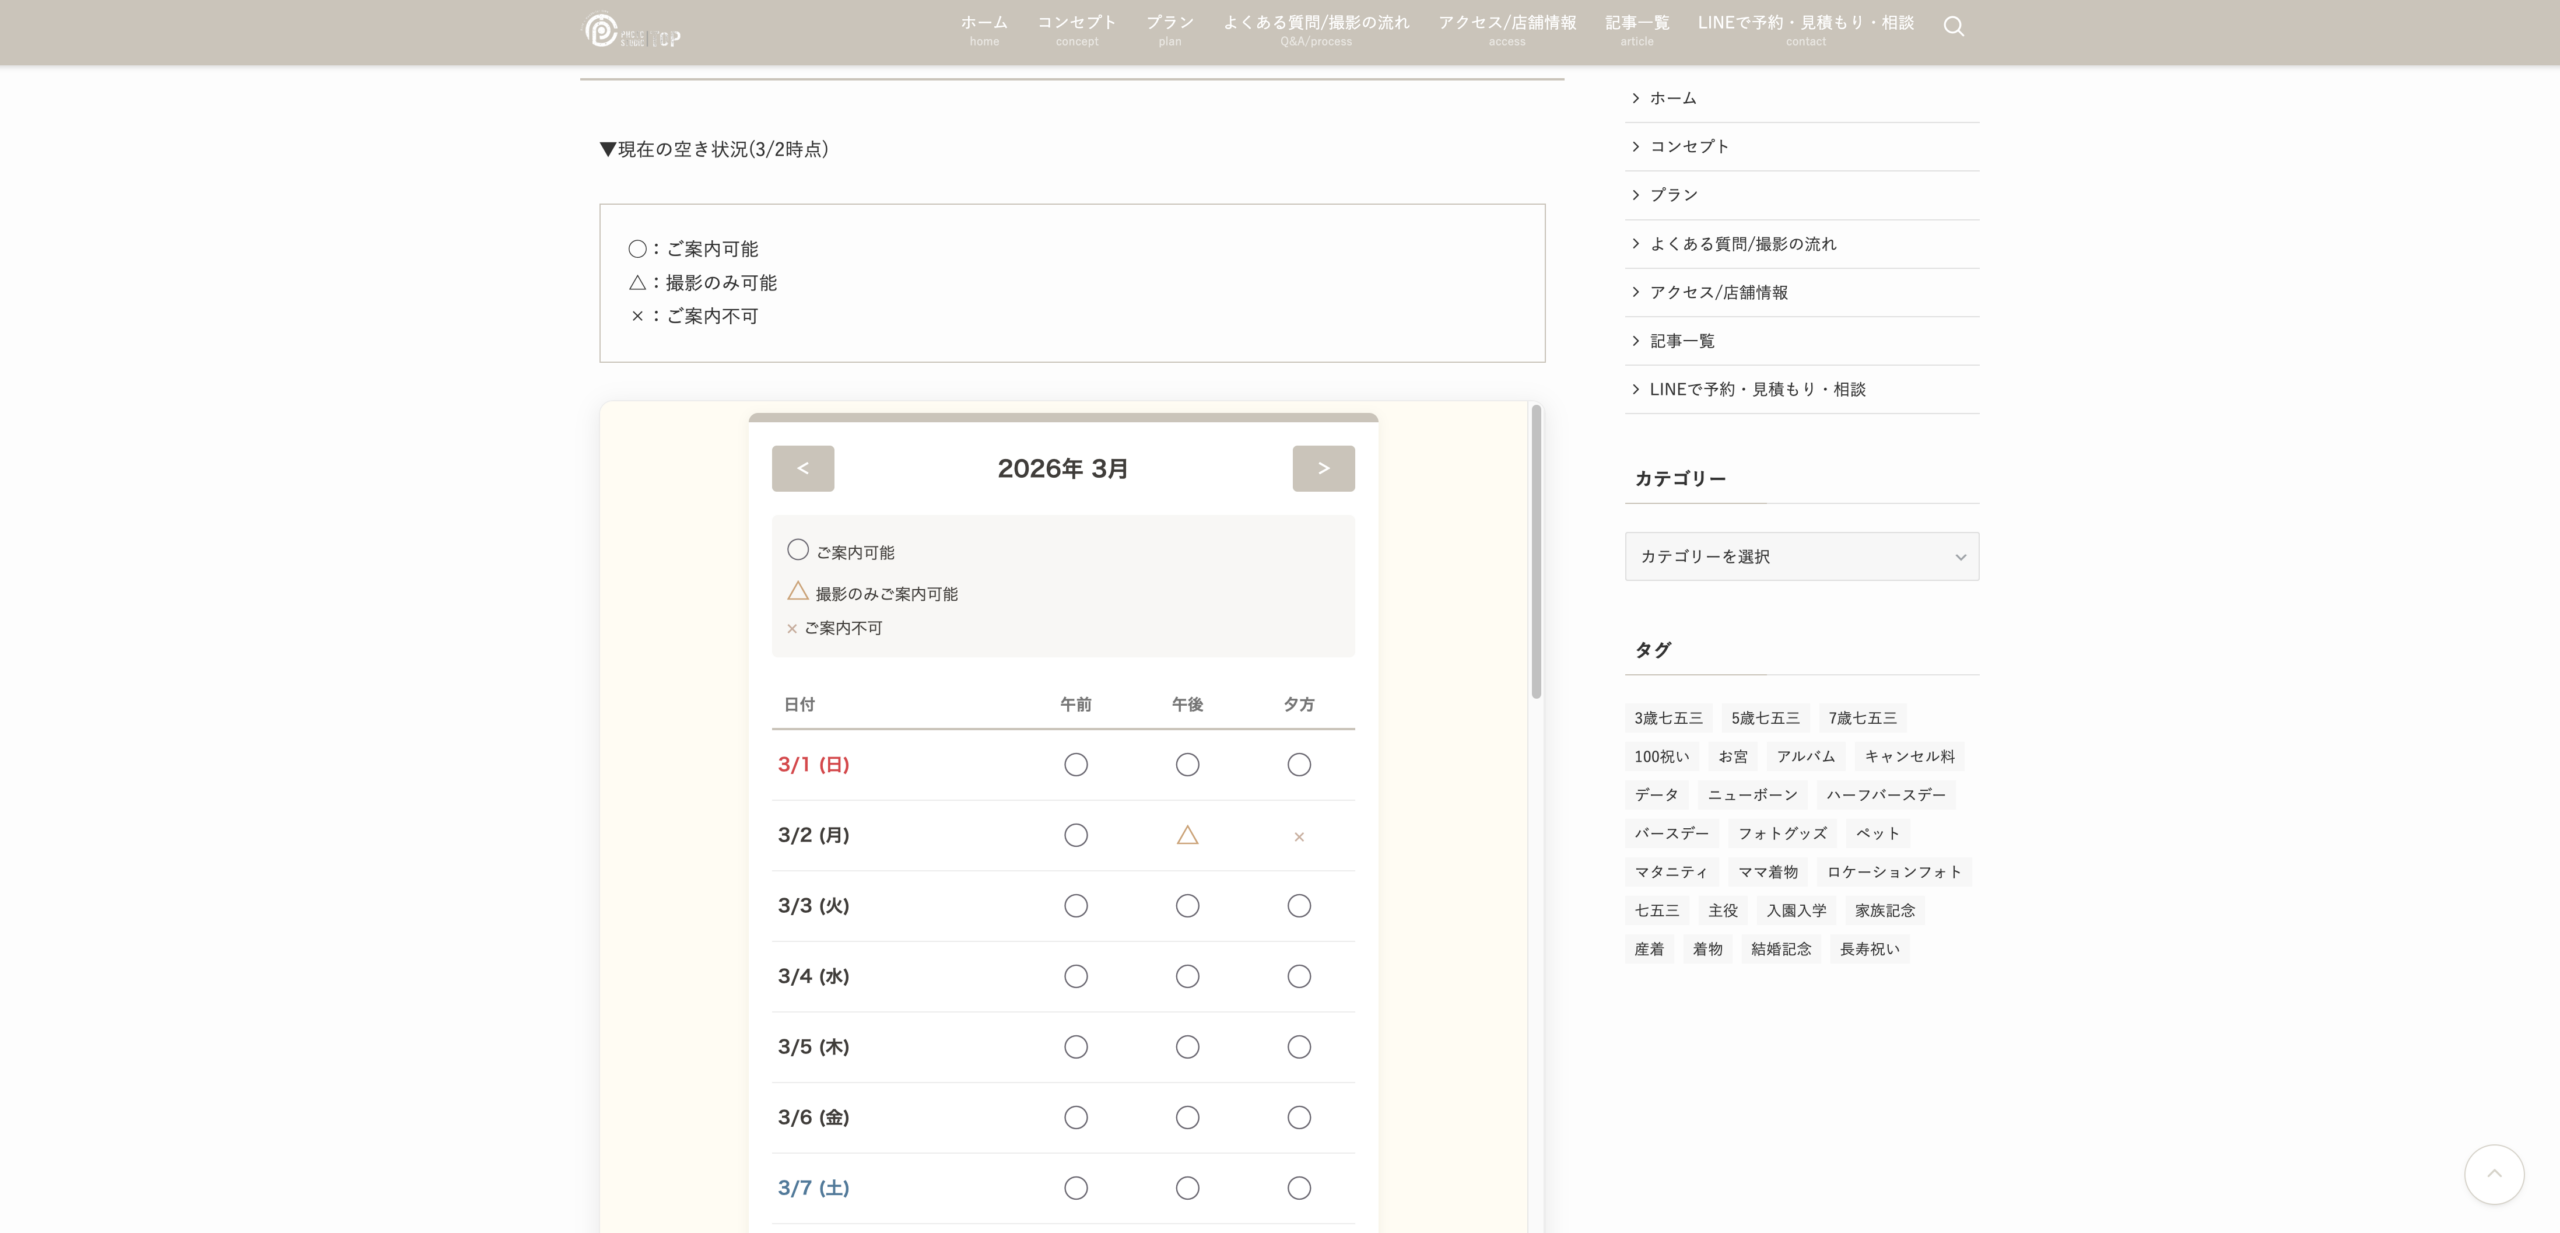The height and width of the screenshot is (1233, 2560).
Task: Open コンセプト in top navigation menu
Action: [1076, 28]
